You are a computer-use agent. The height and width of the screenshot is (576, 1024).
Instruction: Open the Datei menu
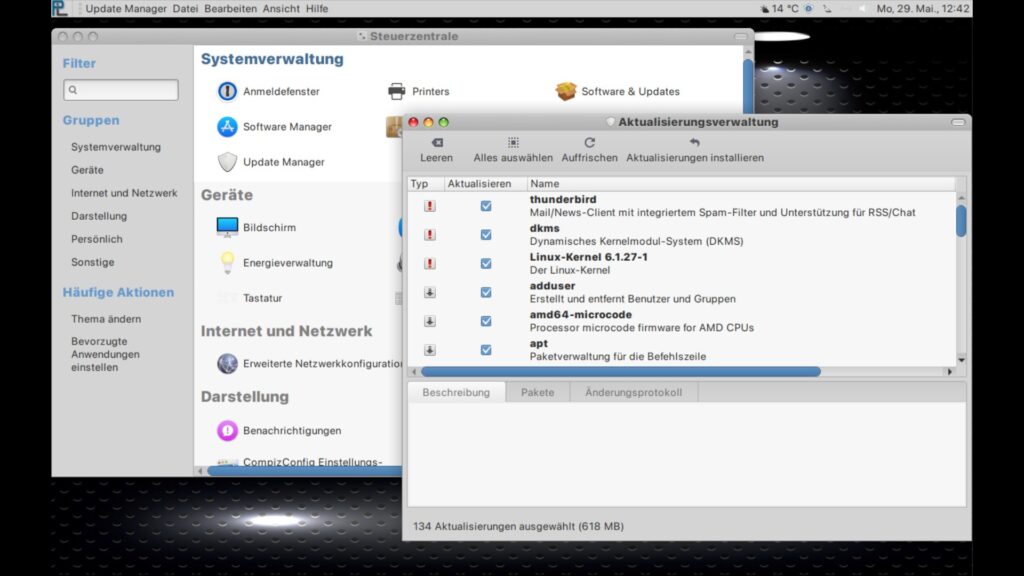click(185, 8)
